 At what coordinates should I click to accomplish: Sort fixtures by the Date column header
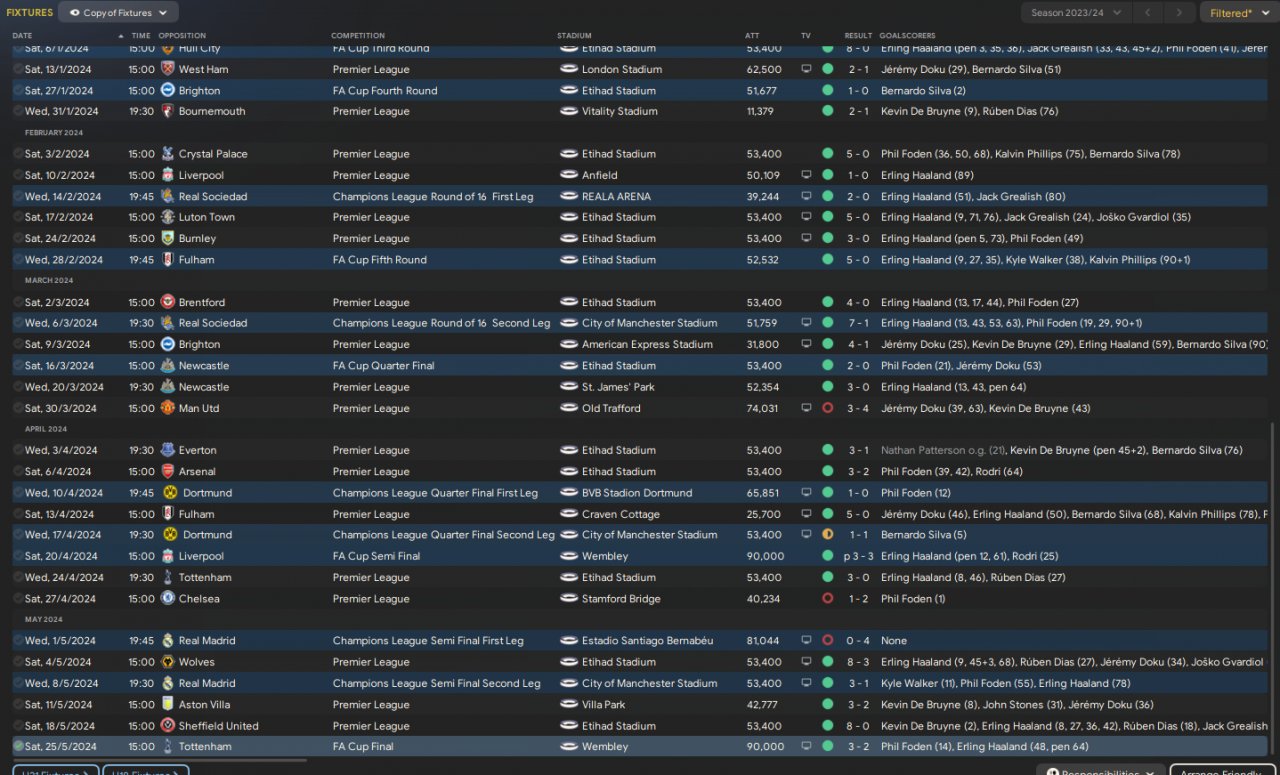[x=22, y=36]
